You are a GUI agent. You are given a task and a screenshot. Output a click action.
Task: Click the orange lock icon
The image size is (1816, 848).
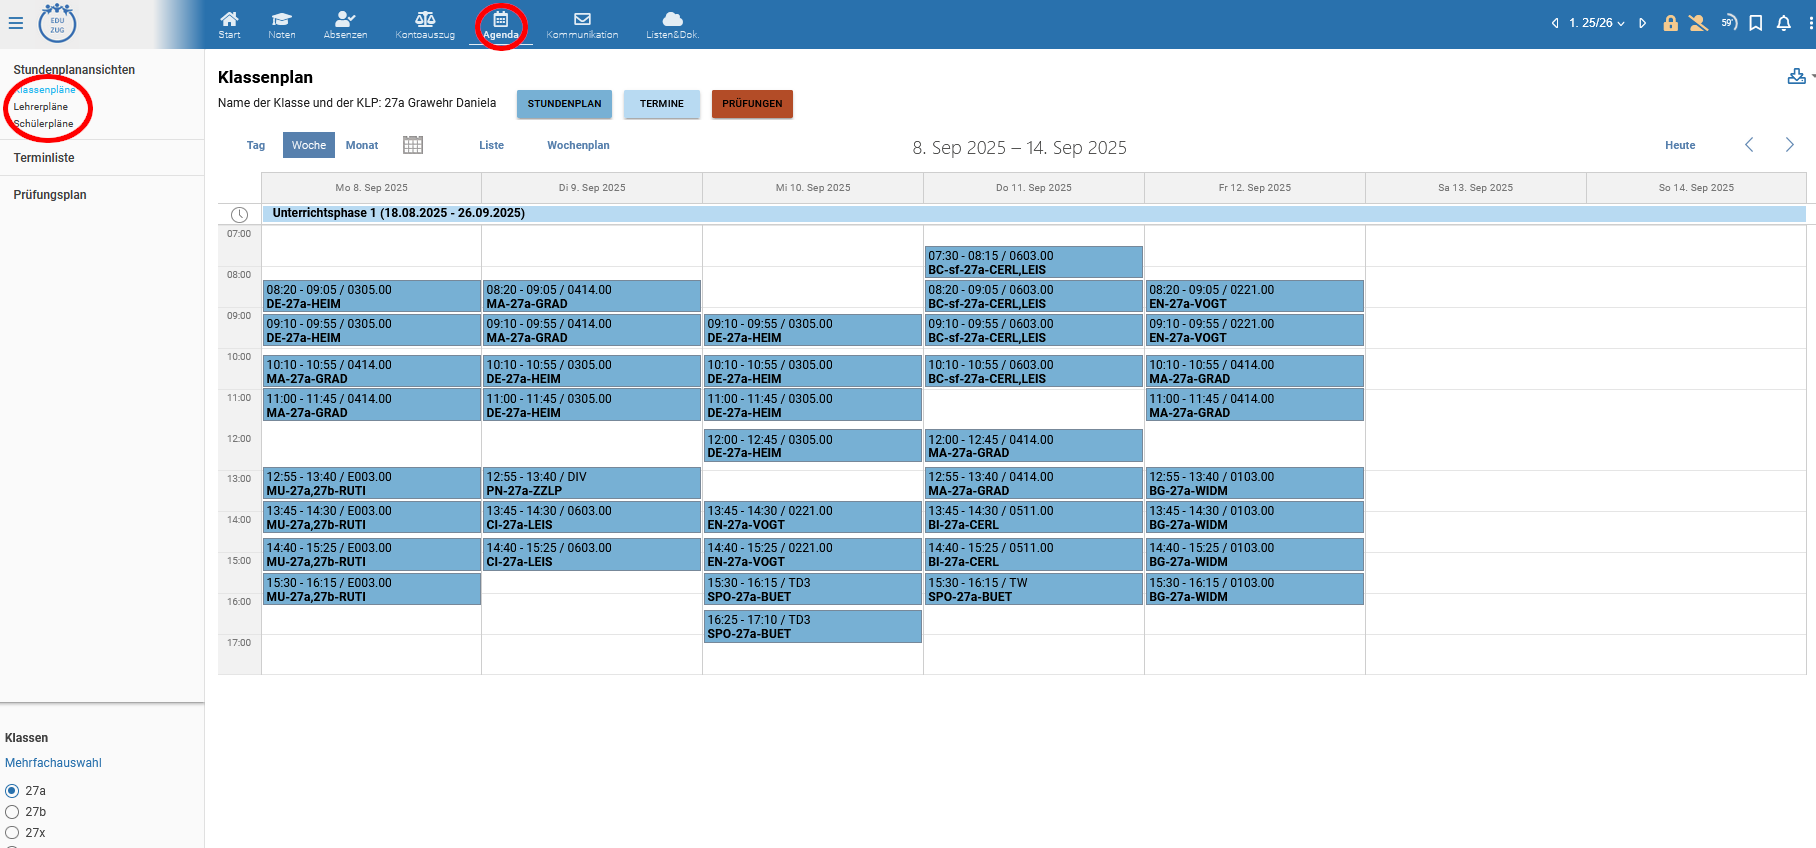point(1670,23)
